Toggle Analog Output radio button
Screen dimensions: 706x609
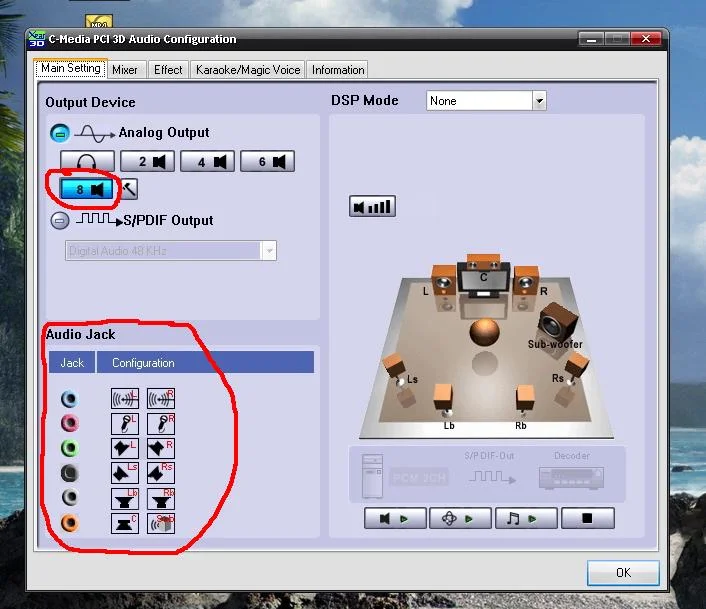tap(59, 133)
